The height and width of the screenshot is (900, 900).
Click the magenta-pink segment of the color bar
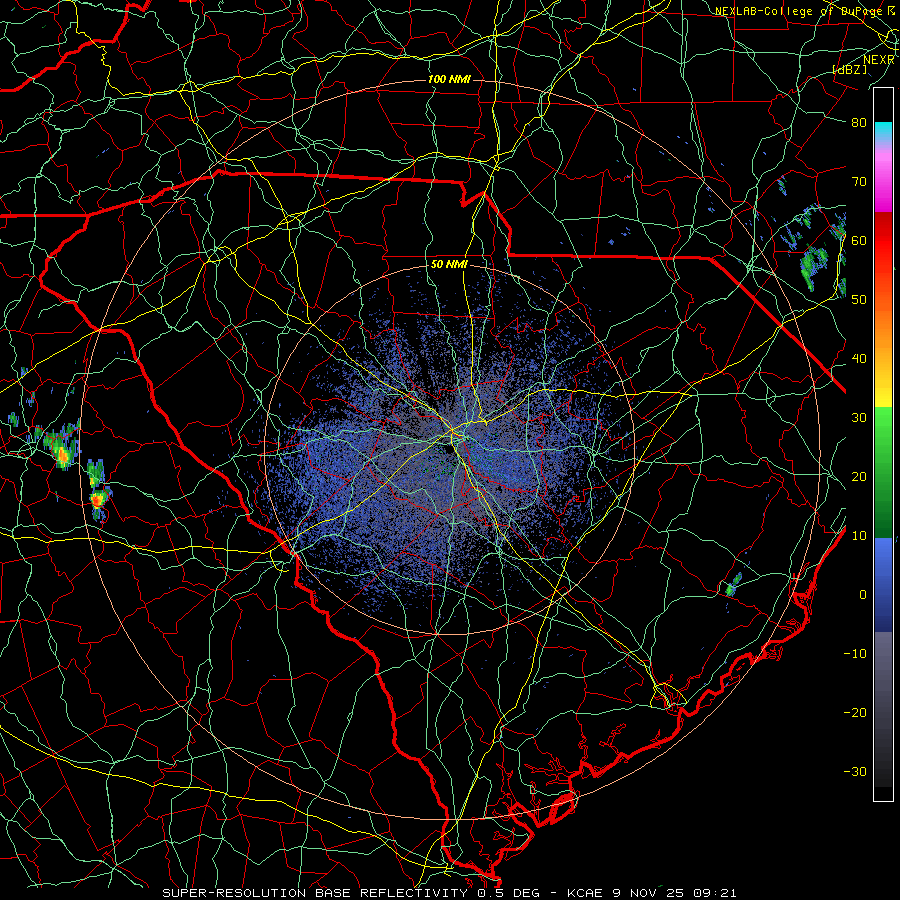point(883,179)
